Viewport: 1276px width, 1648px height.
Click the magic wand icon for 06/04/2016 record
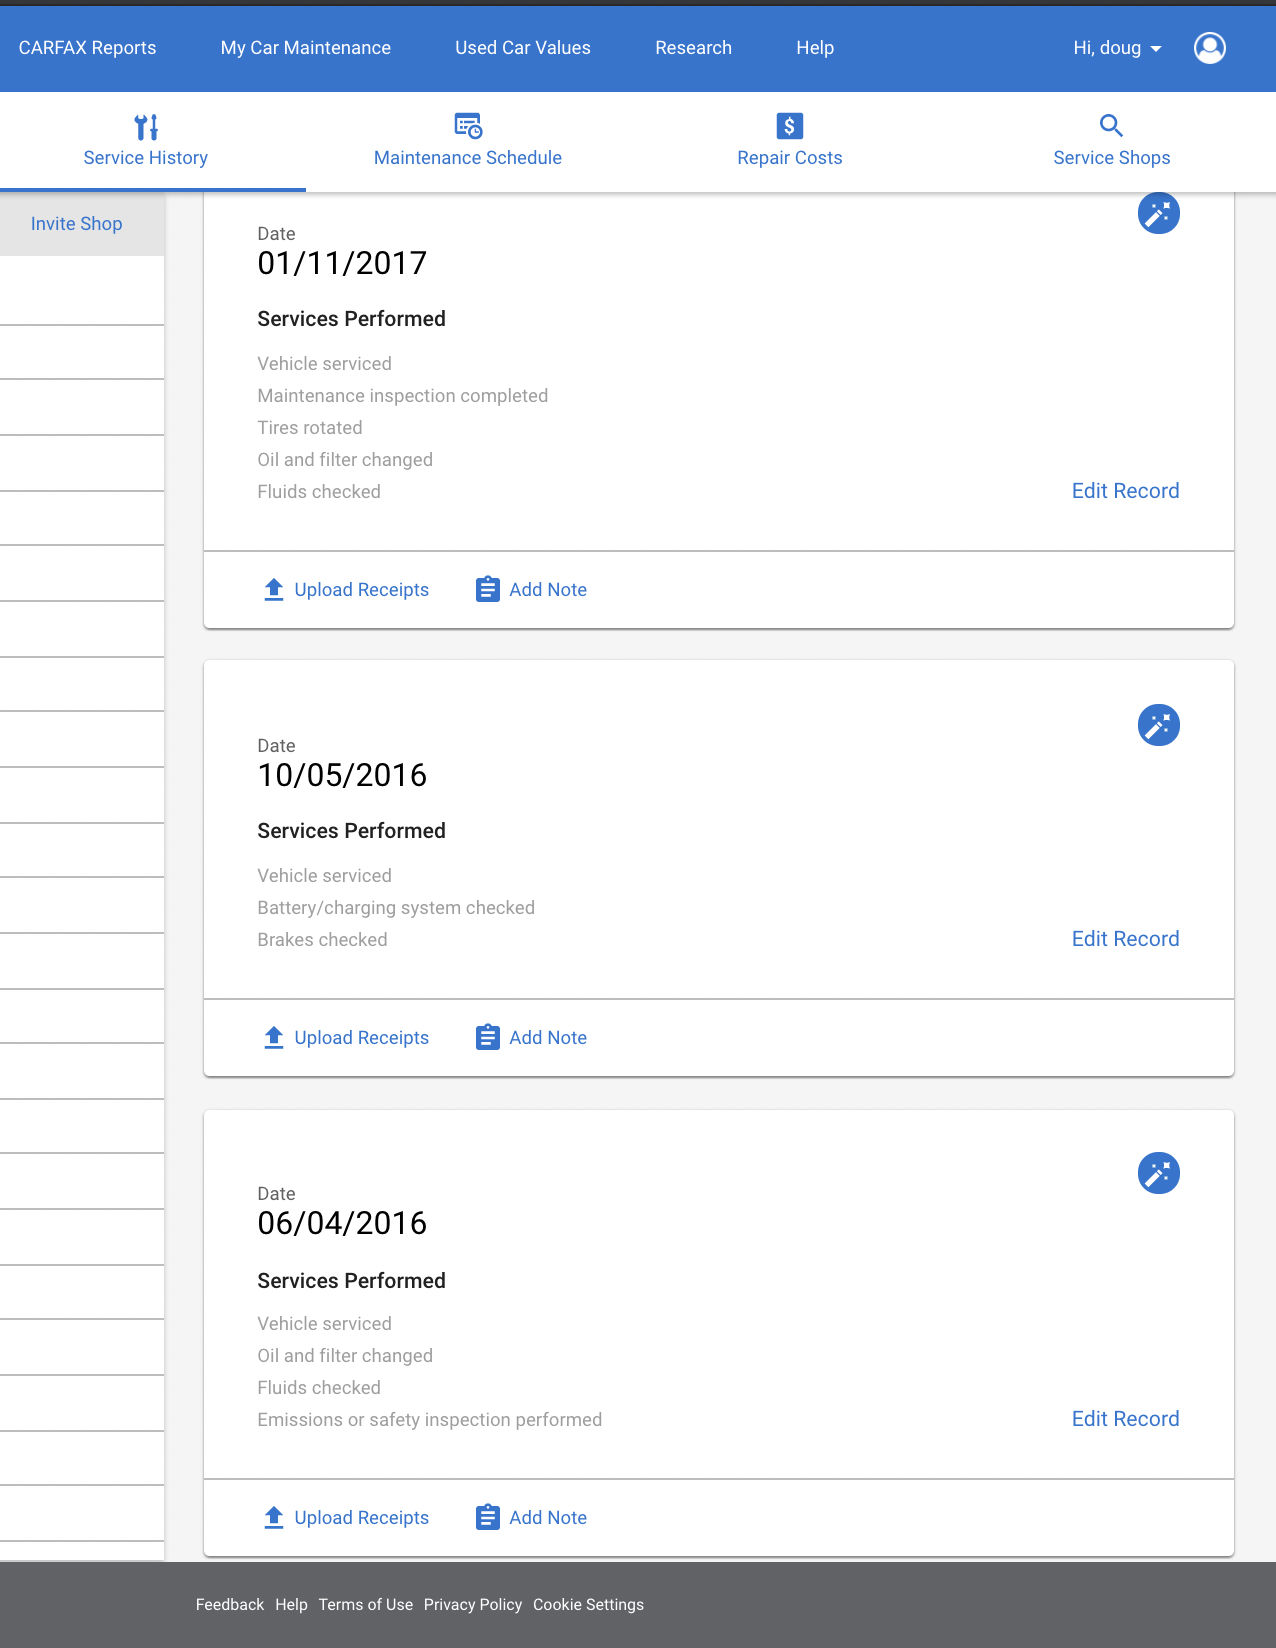[1159, 1173]
